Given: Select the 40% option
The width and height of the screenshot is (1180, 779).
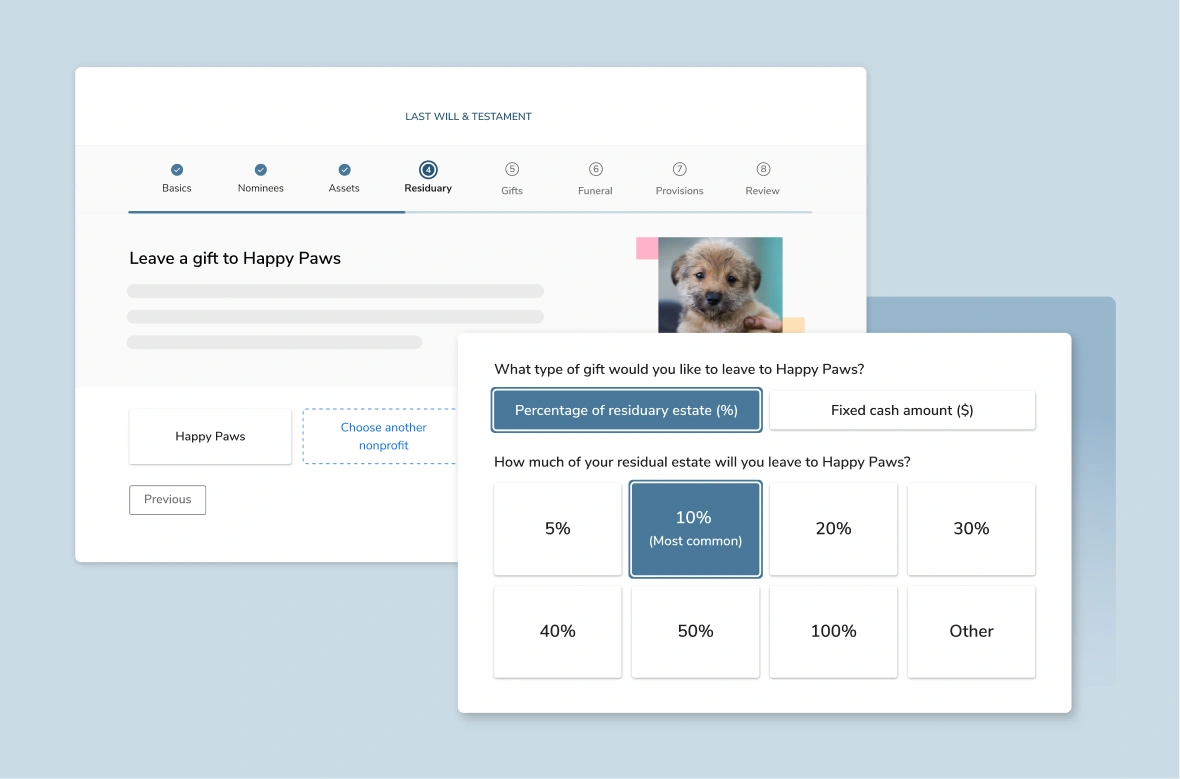Looking at the screenshot, I should [x=557, y=631].
